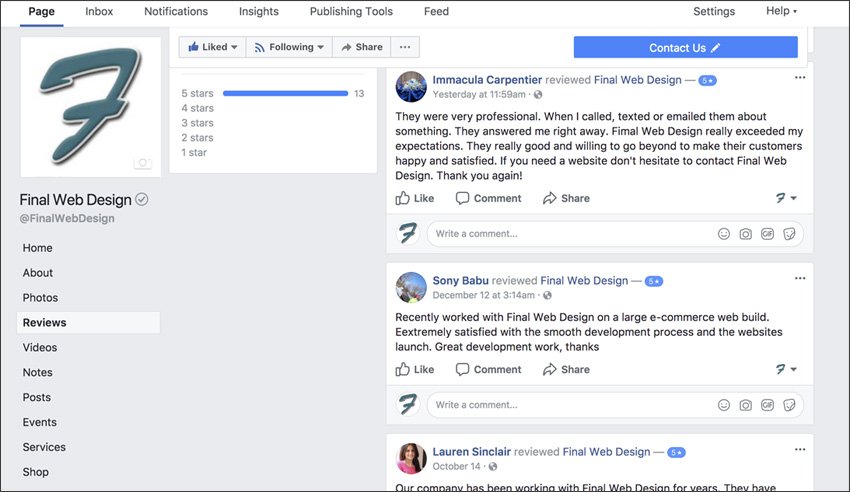Click comment field under Immacula's review

coord(615,234)
